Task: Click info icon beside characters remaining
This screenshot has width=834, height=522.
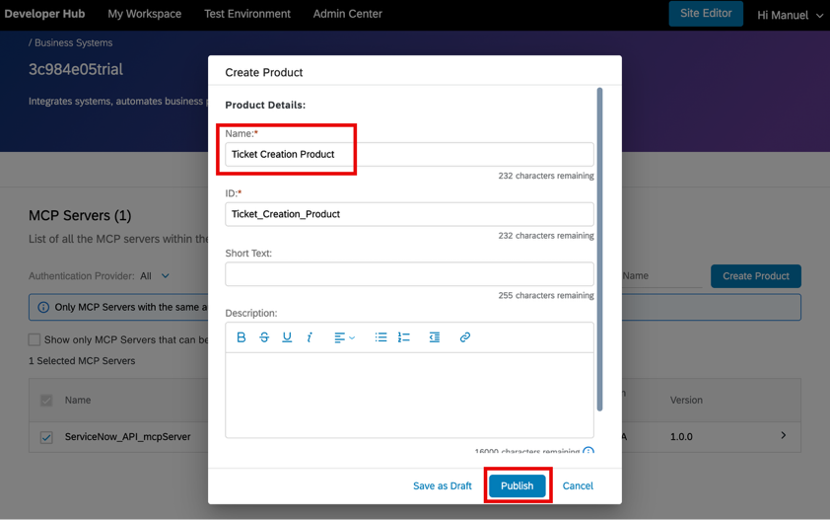Action: tap(588, 451)
